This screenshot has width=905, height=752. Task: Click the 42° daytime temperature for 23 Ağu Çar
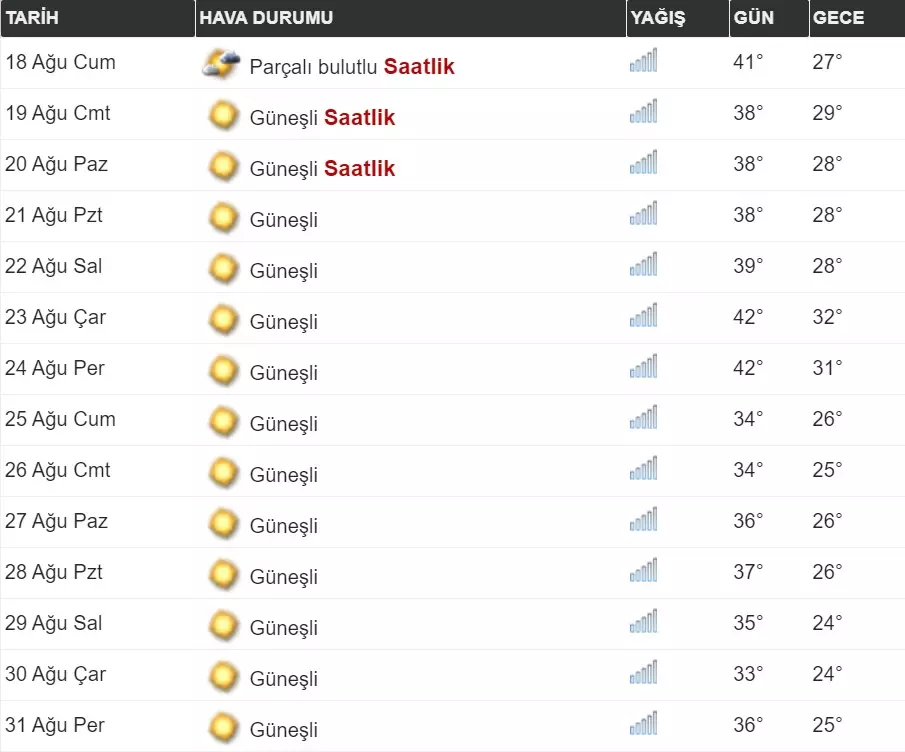point(747,317)
